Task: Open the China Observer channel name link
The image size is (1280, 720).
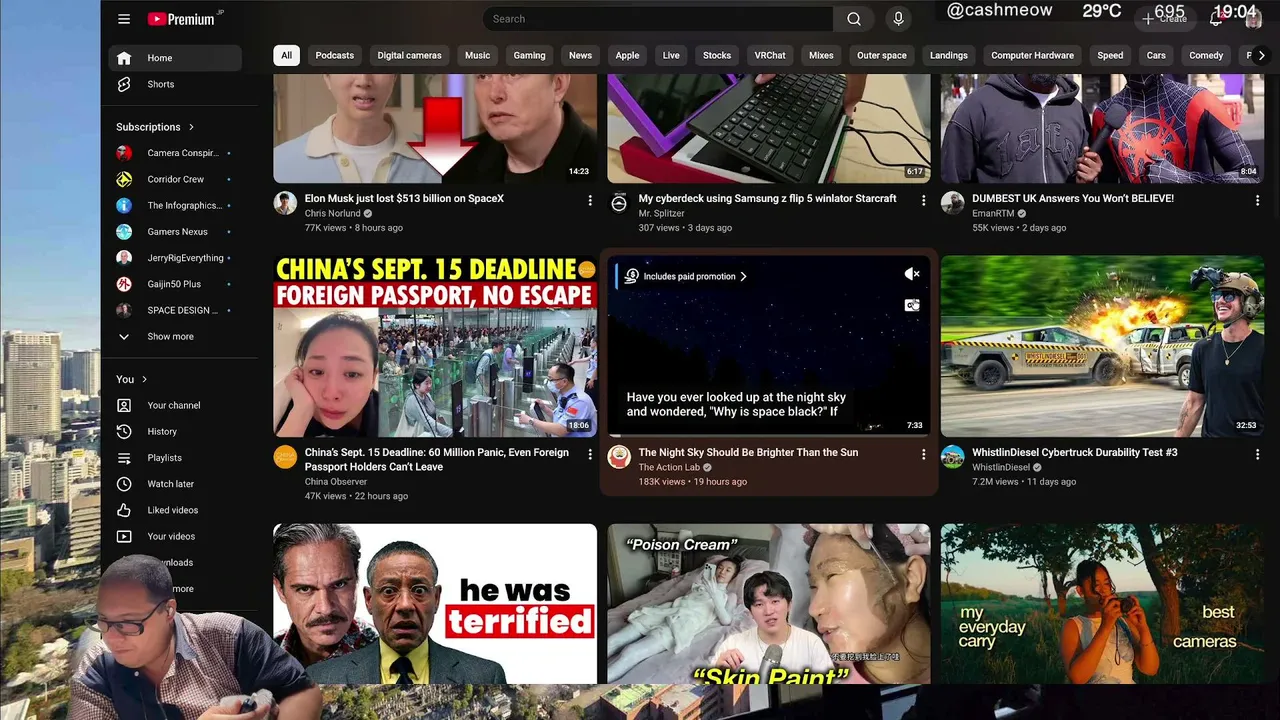Action: pos(336,481)
